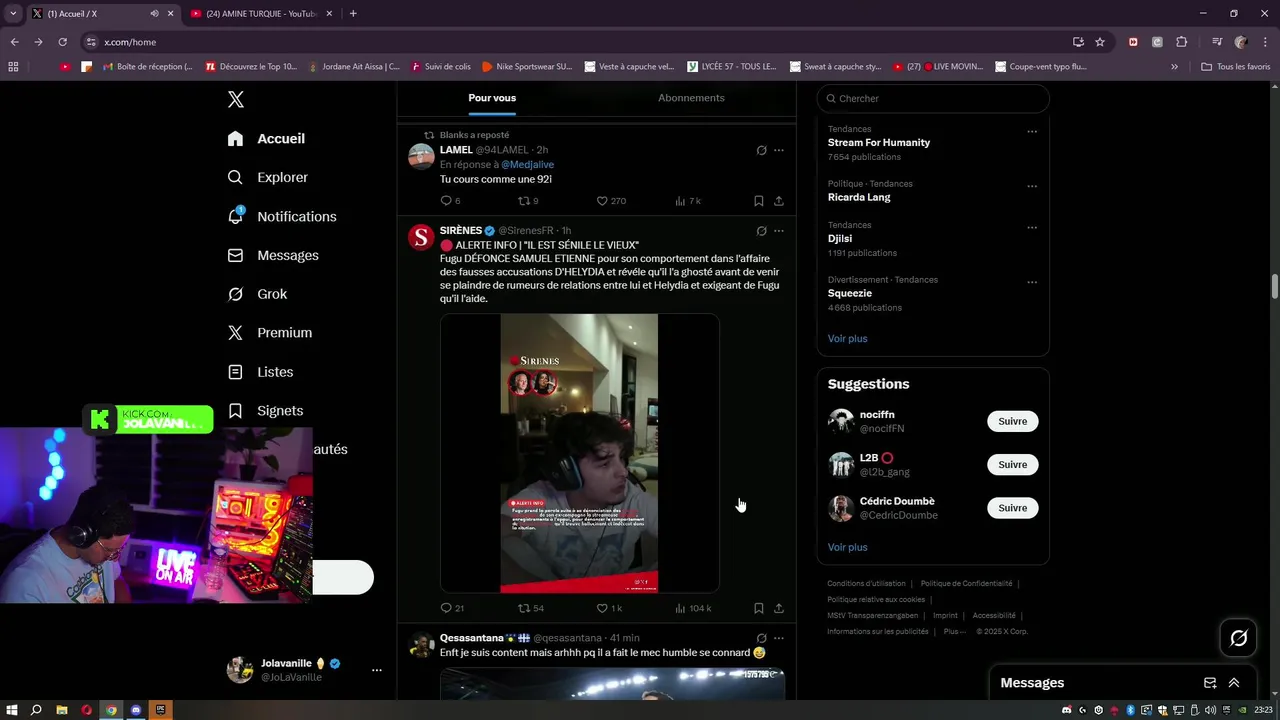Viewport: 1280px width, 720px height.
Task: Open Stream For Humanity trend
Action: [879, 142]
